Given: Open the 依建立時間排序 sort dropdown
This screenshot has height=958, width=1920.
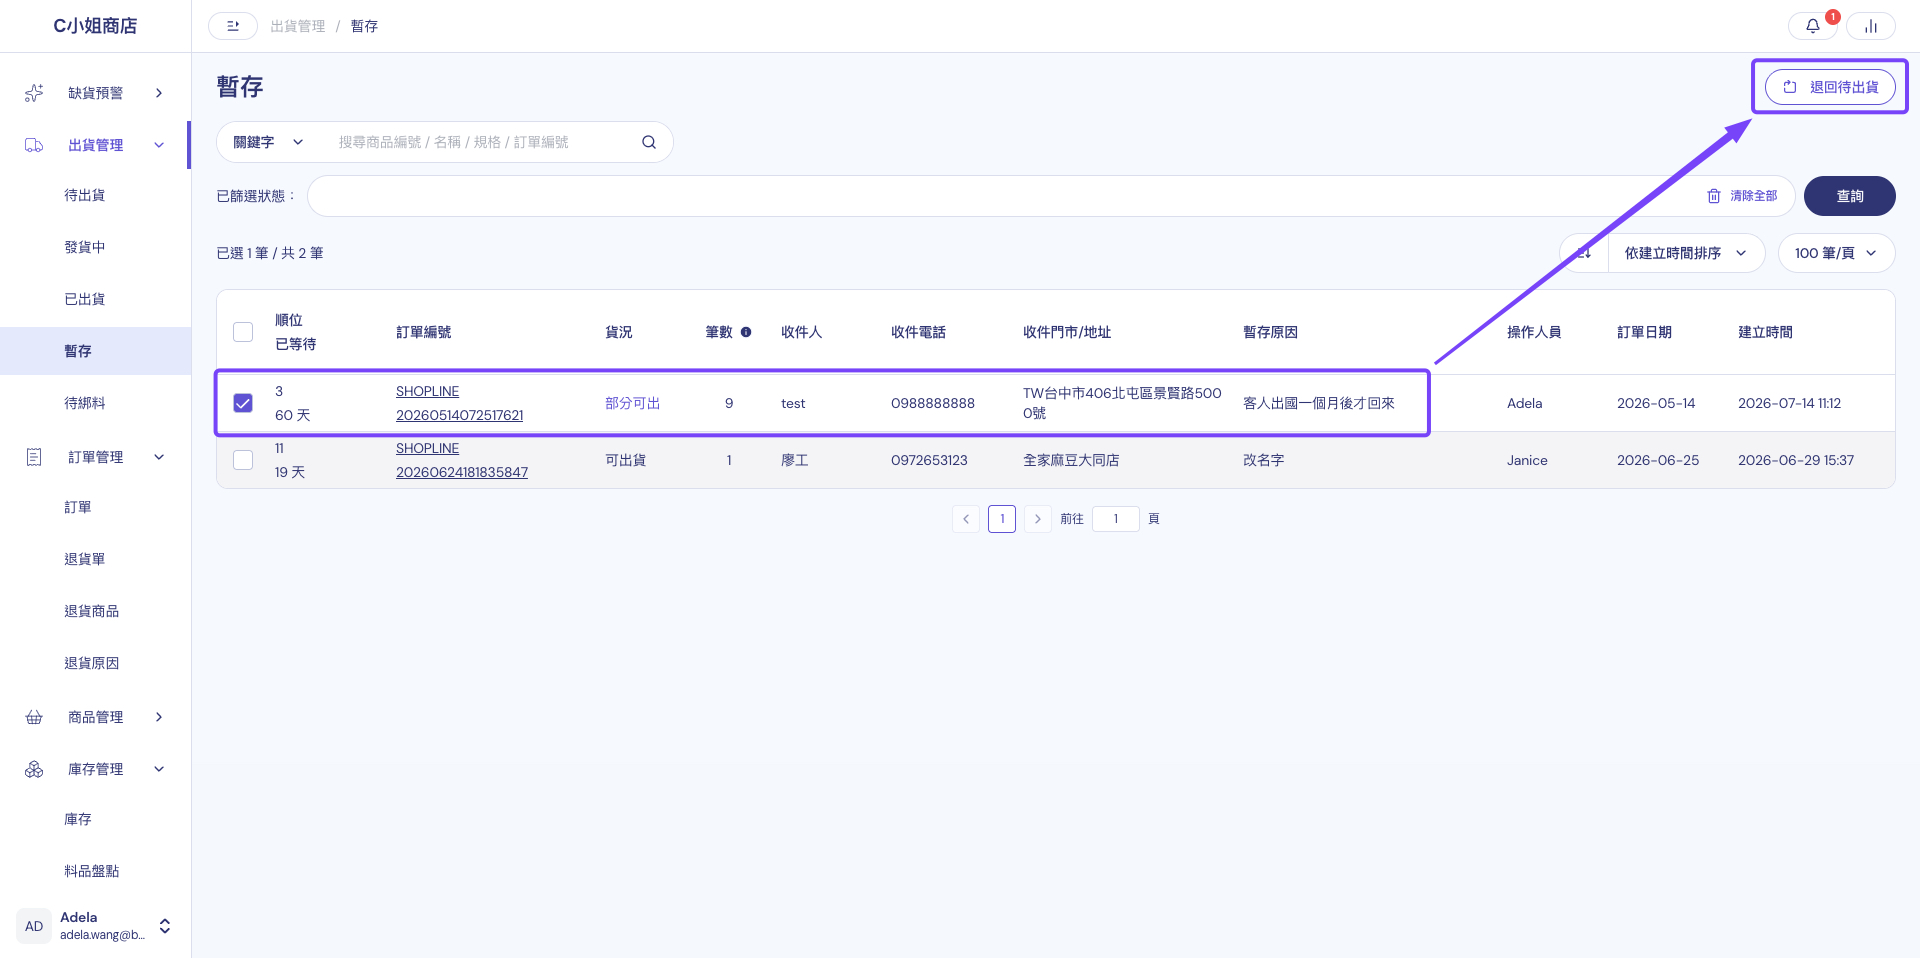Looking at the screenshot, I should click(1686, 253).
